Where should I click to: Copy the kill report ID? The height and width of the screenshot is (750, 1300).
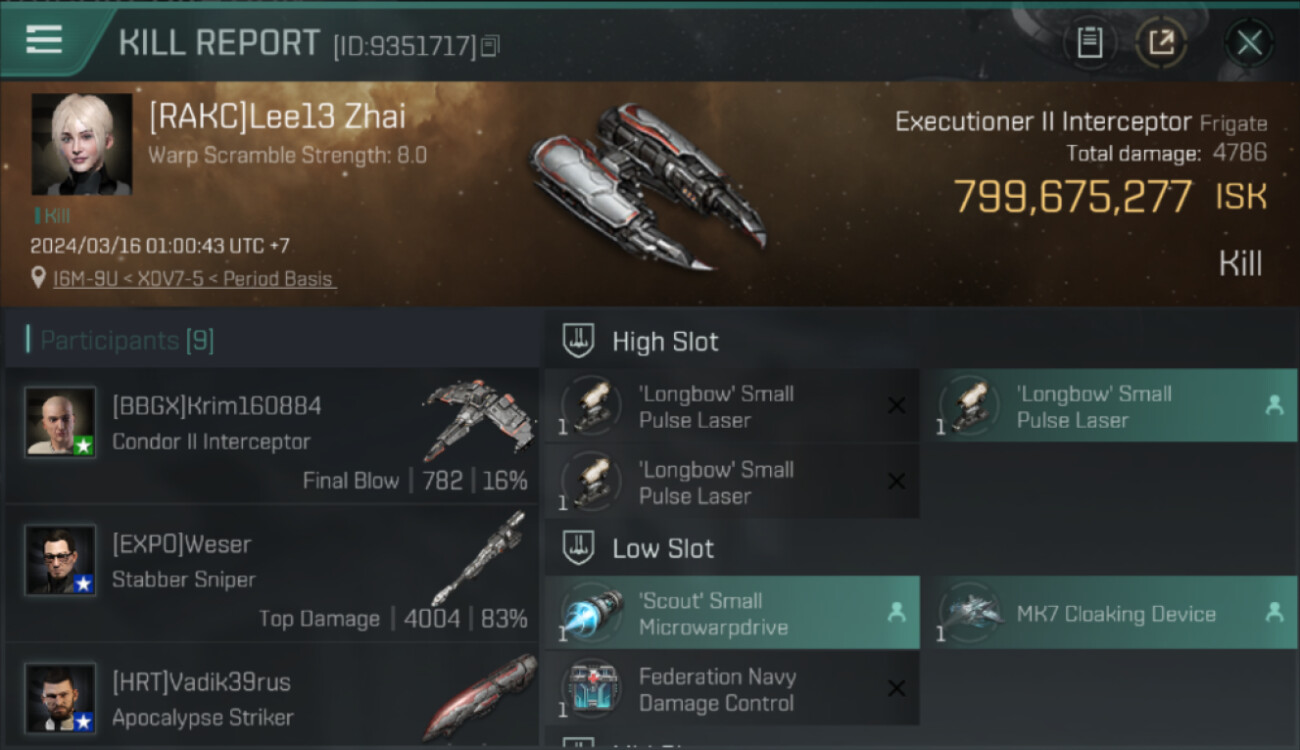pos(490,46)
